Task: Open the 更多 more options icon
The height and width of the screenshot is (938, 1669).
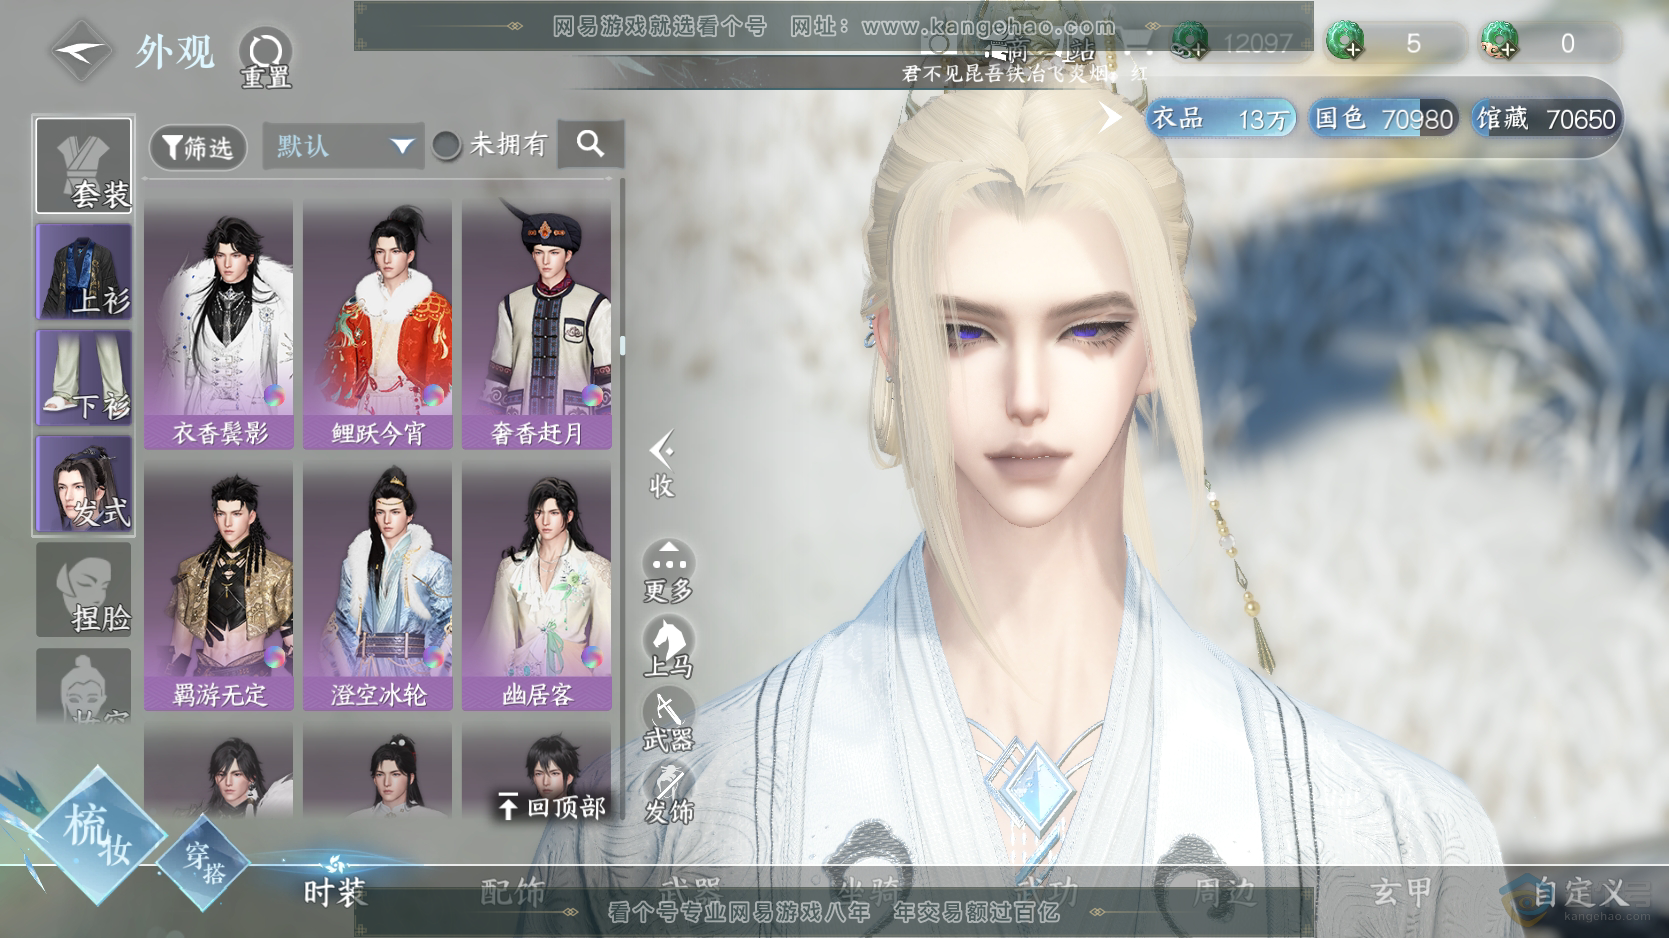Action: pyautogui.click(x=668, y=572)
